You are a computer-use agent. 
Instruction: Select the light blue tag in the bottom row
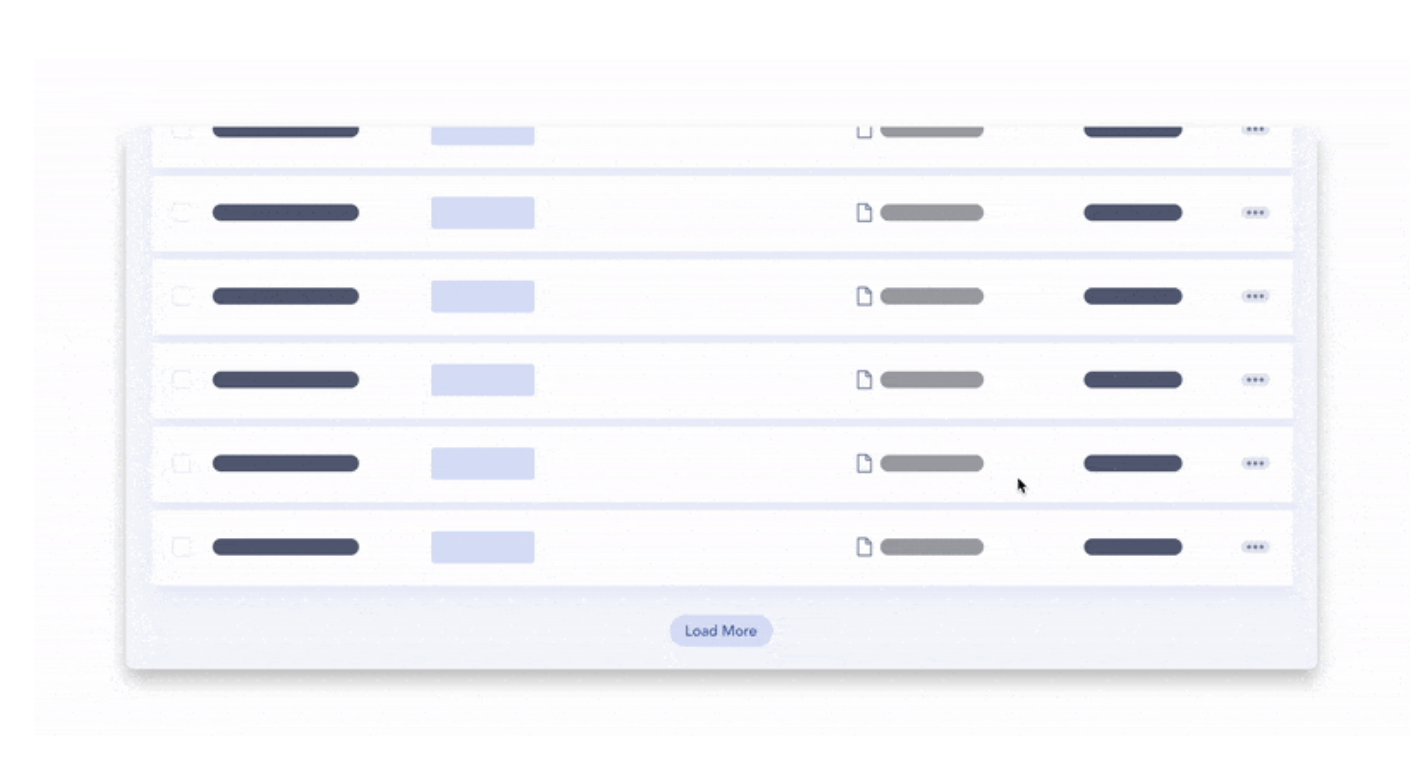(x=482, y=547)
